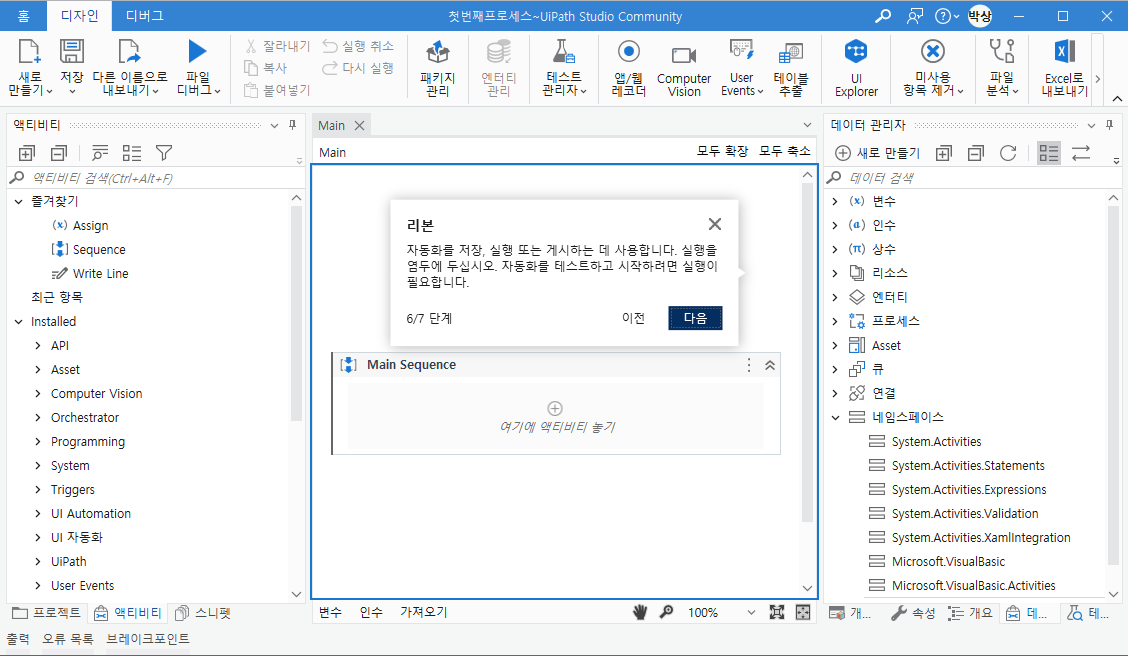The height and width of the screenshot is (656, 1128).
Task: Open UI Explorer
Action: point(856,52)
